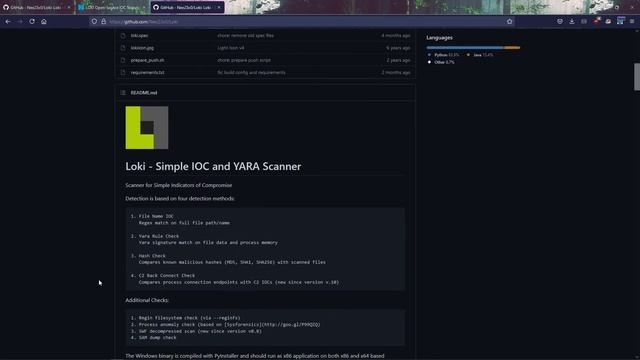
Task: Click the '3. Hash Check' line
Action: [148, 256]
